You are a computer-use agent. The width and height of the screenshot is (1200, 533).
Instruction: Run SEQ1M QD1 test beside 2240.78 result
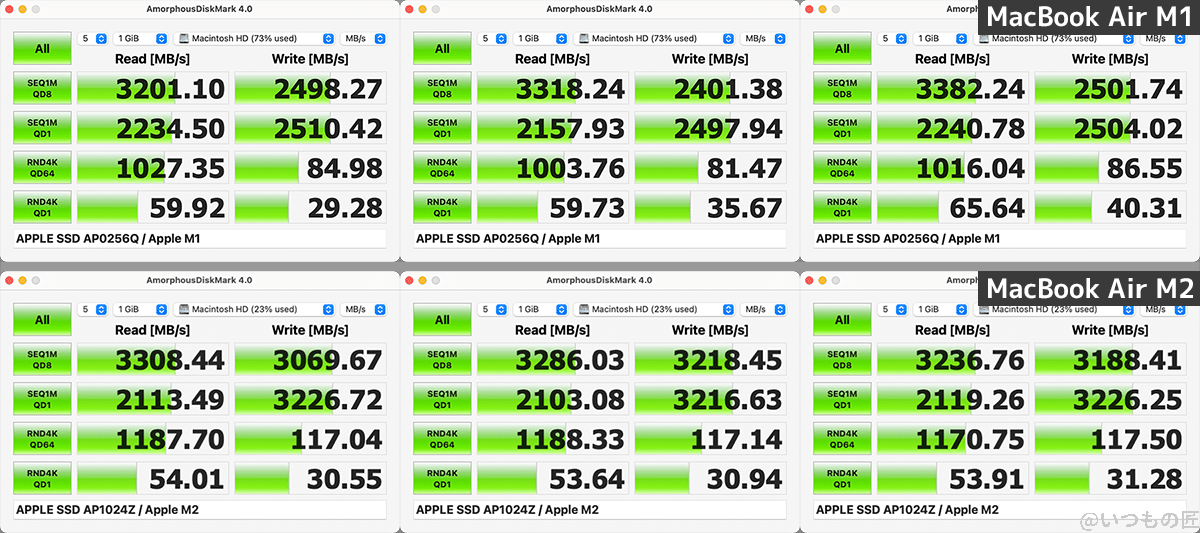pos(842,128)
